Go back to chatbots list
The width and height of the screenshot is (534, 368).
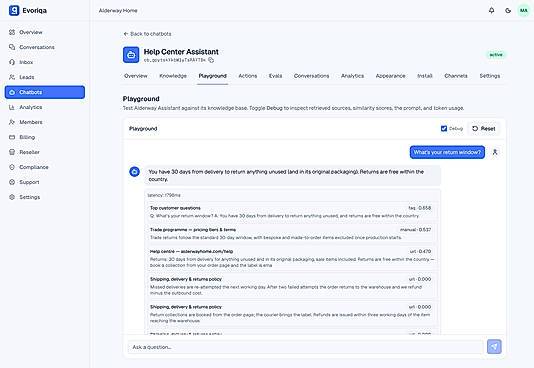(147, 34)
